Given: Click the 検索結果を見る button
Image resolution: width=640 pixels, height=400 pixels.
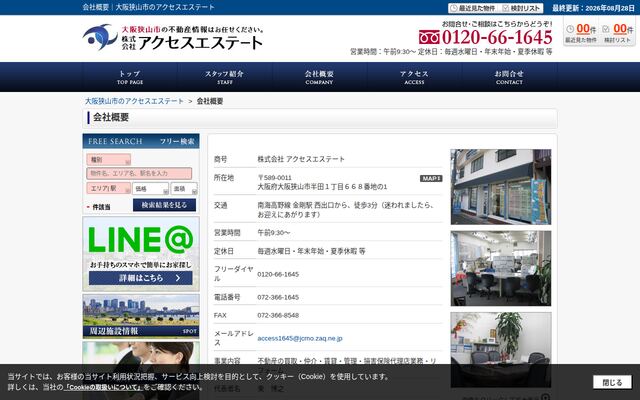Looking at the screenshot, I should [164, 205].
